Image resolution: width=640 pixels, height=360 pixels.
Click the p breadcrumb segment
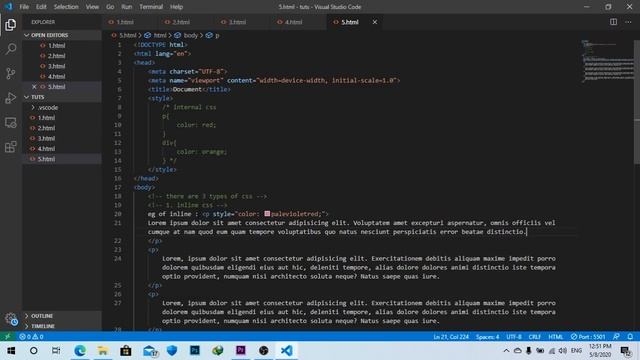(213, 36)
